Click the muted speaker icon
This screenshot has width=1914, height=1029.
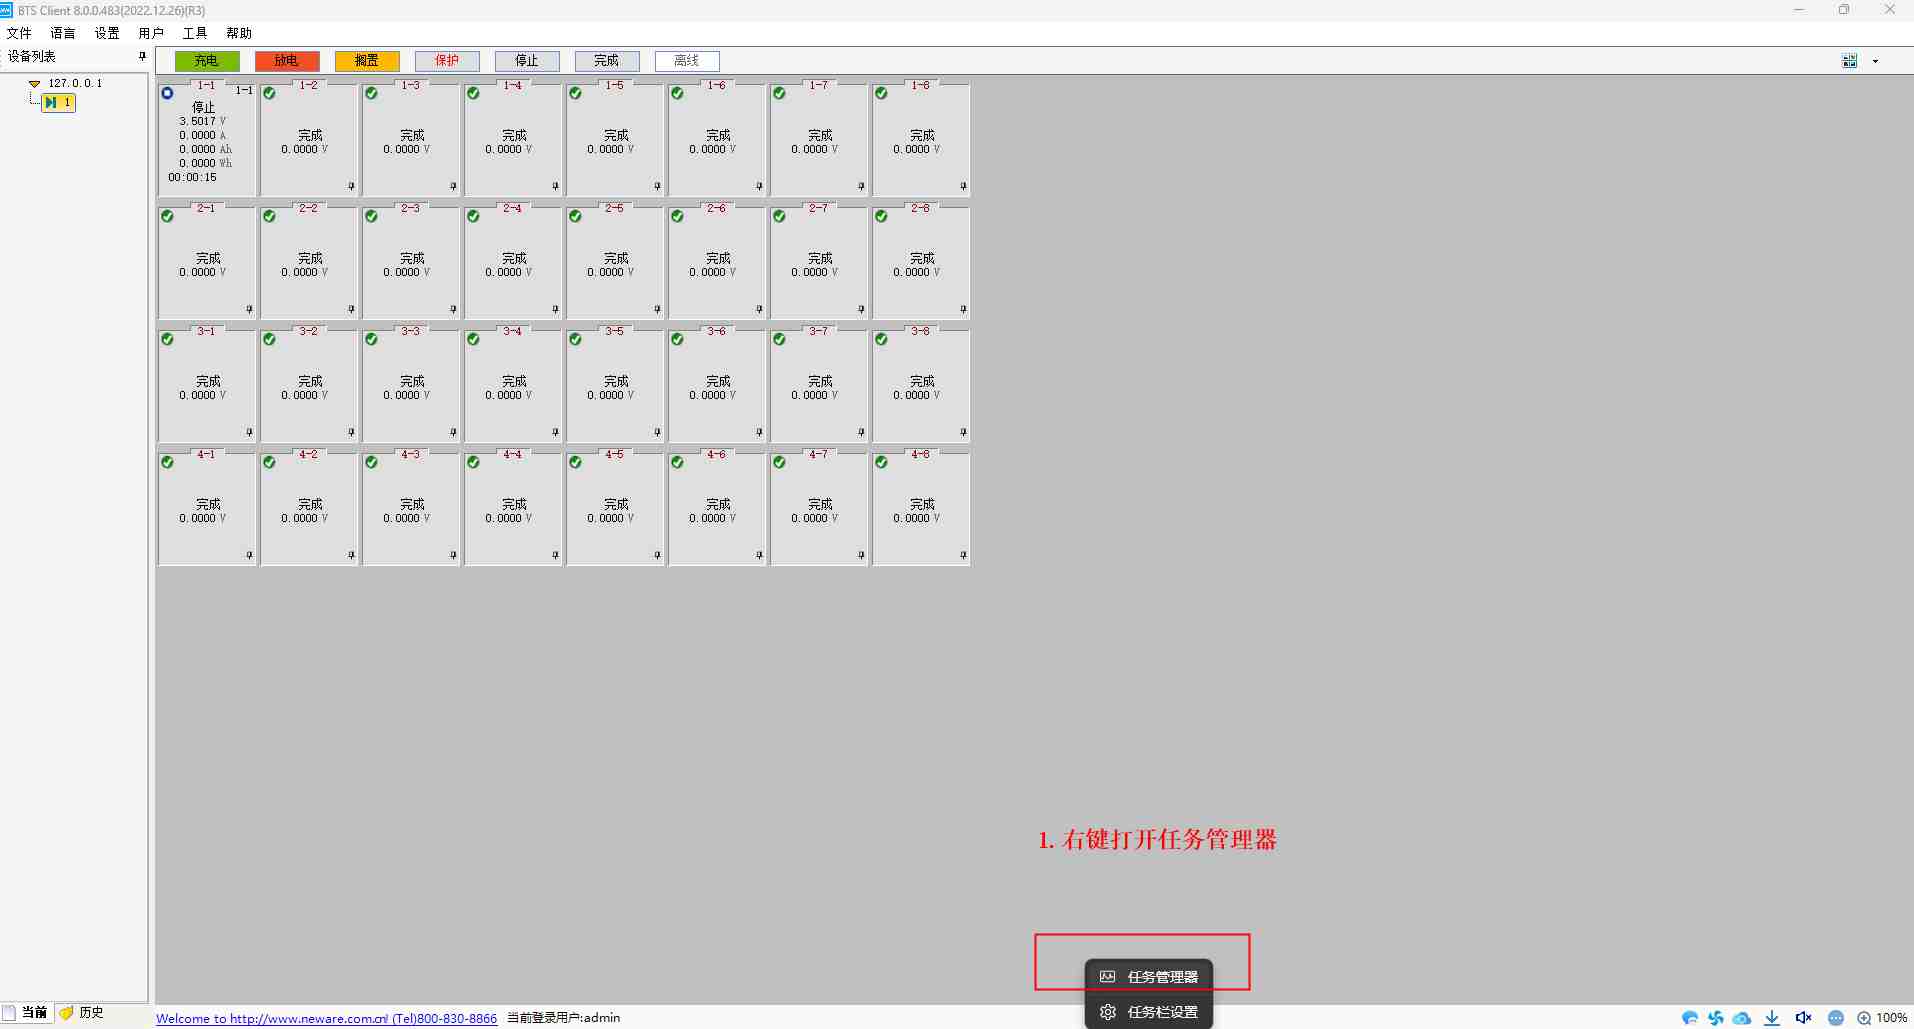(x=1803, y=1018)
